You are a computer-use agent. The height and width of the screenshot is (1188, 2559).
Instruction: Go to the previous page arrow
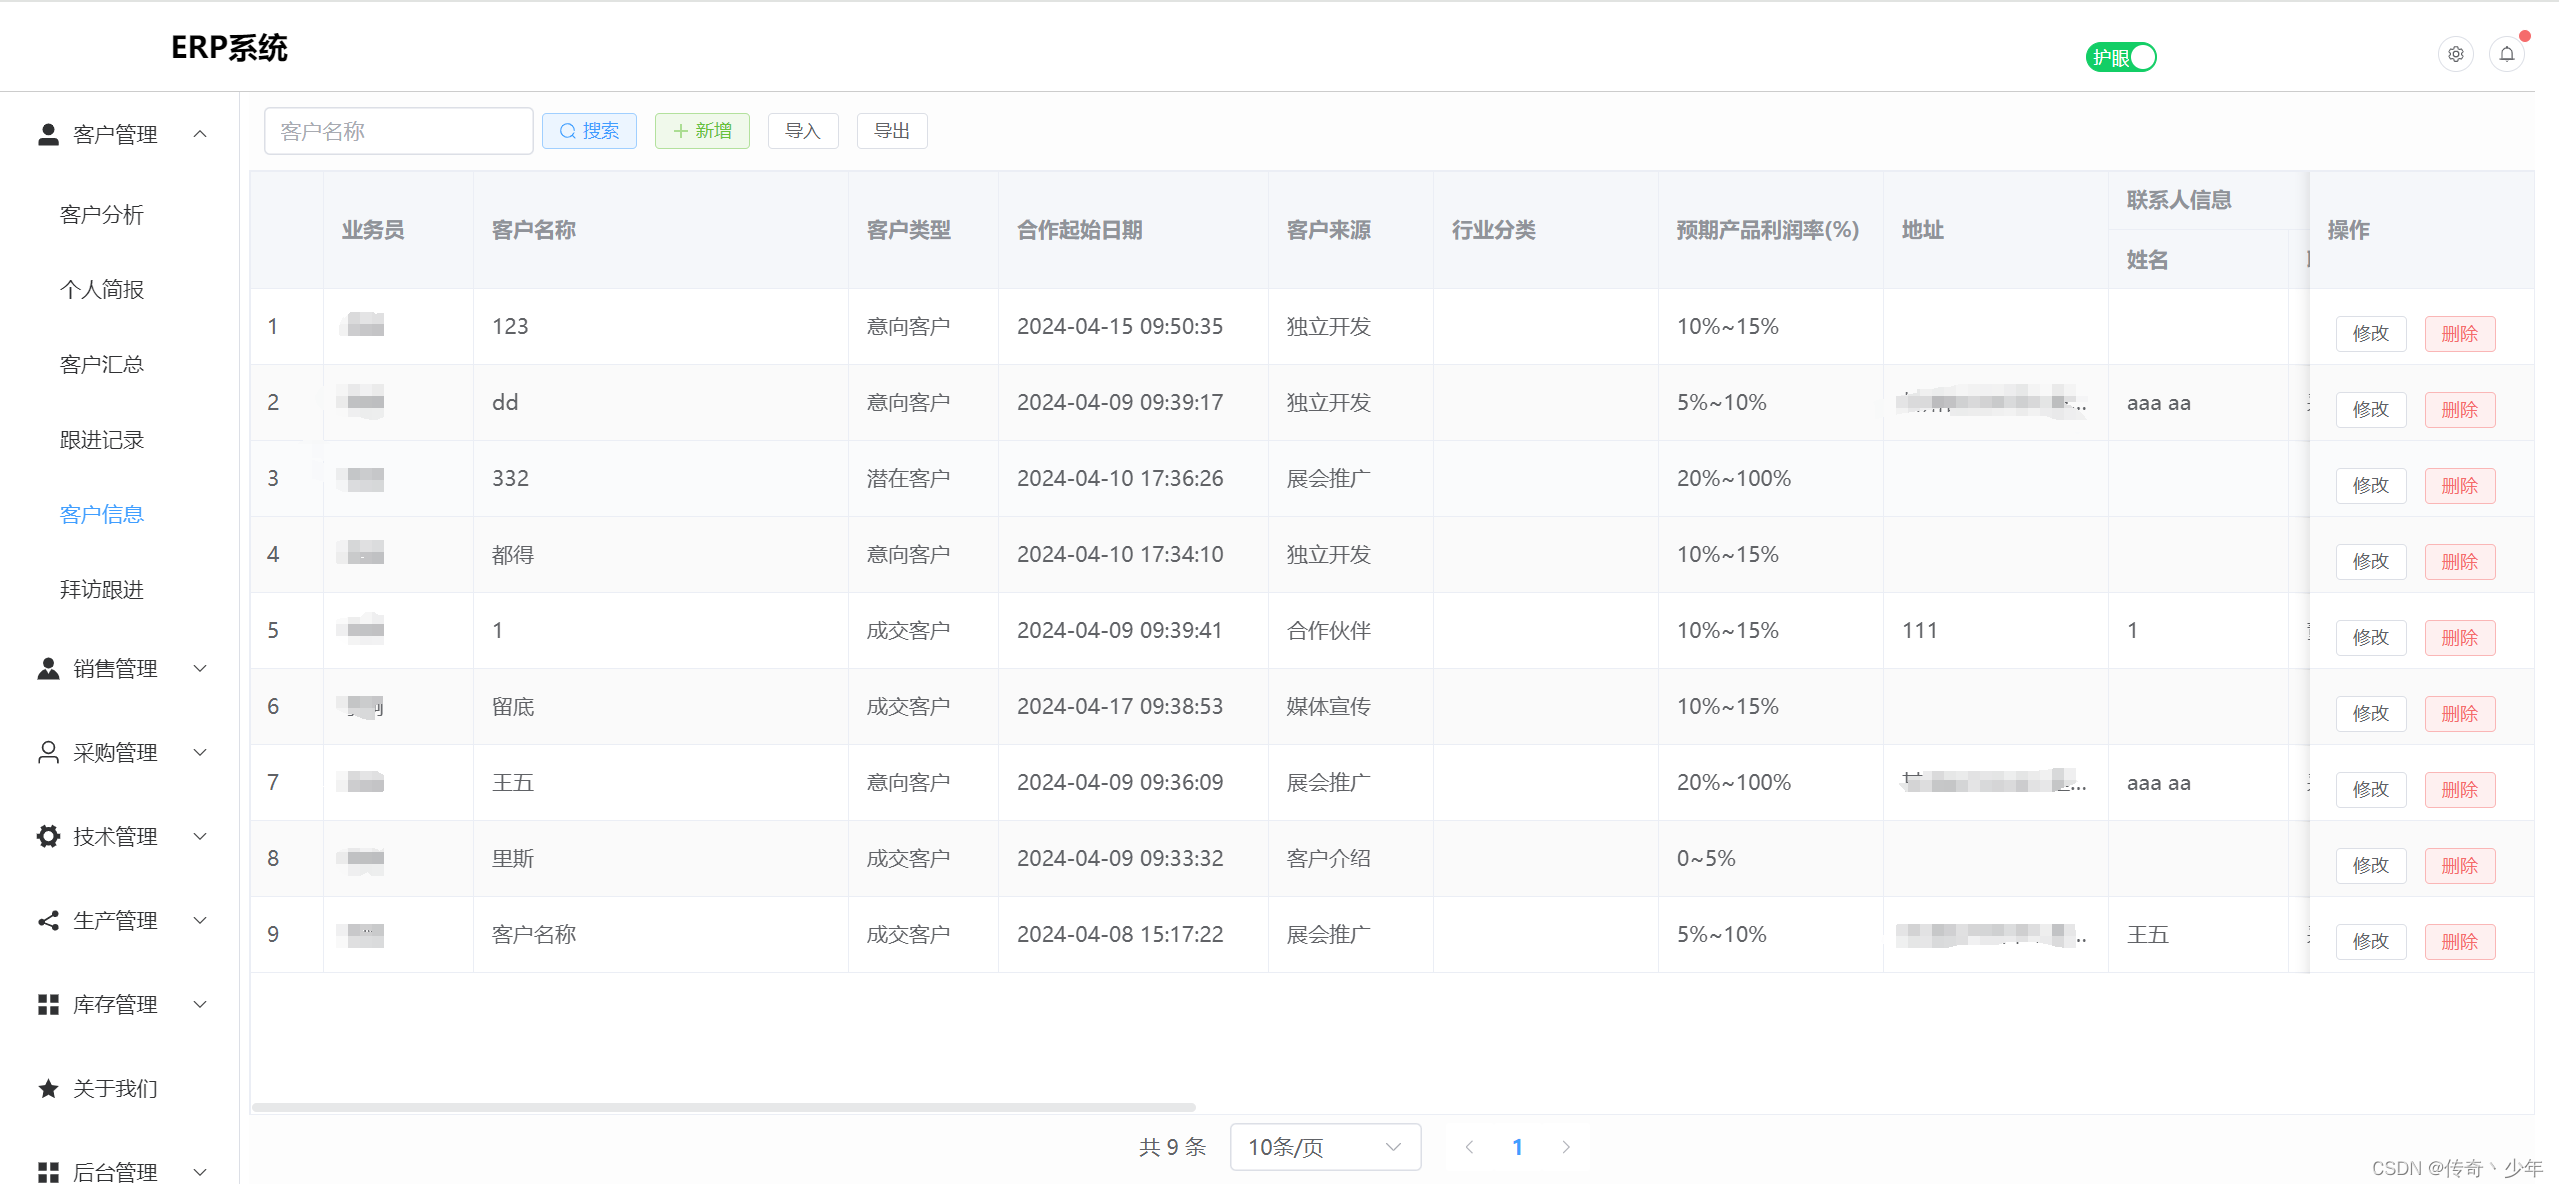pos(1469,1147)
